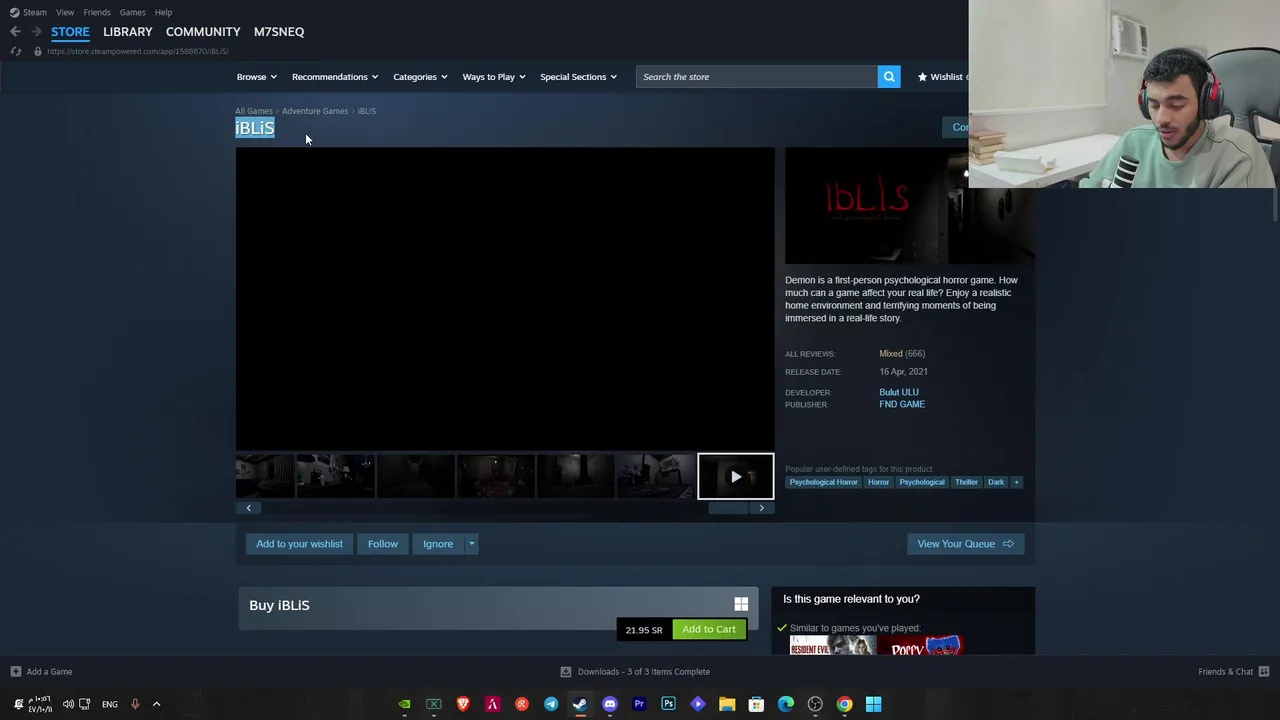Launch Premiere Pro from taskbar
The width and height of the screenshot is (1280, 720).
pos(639,704)
